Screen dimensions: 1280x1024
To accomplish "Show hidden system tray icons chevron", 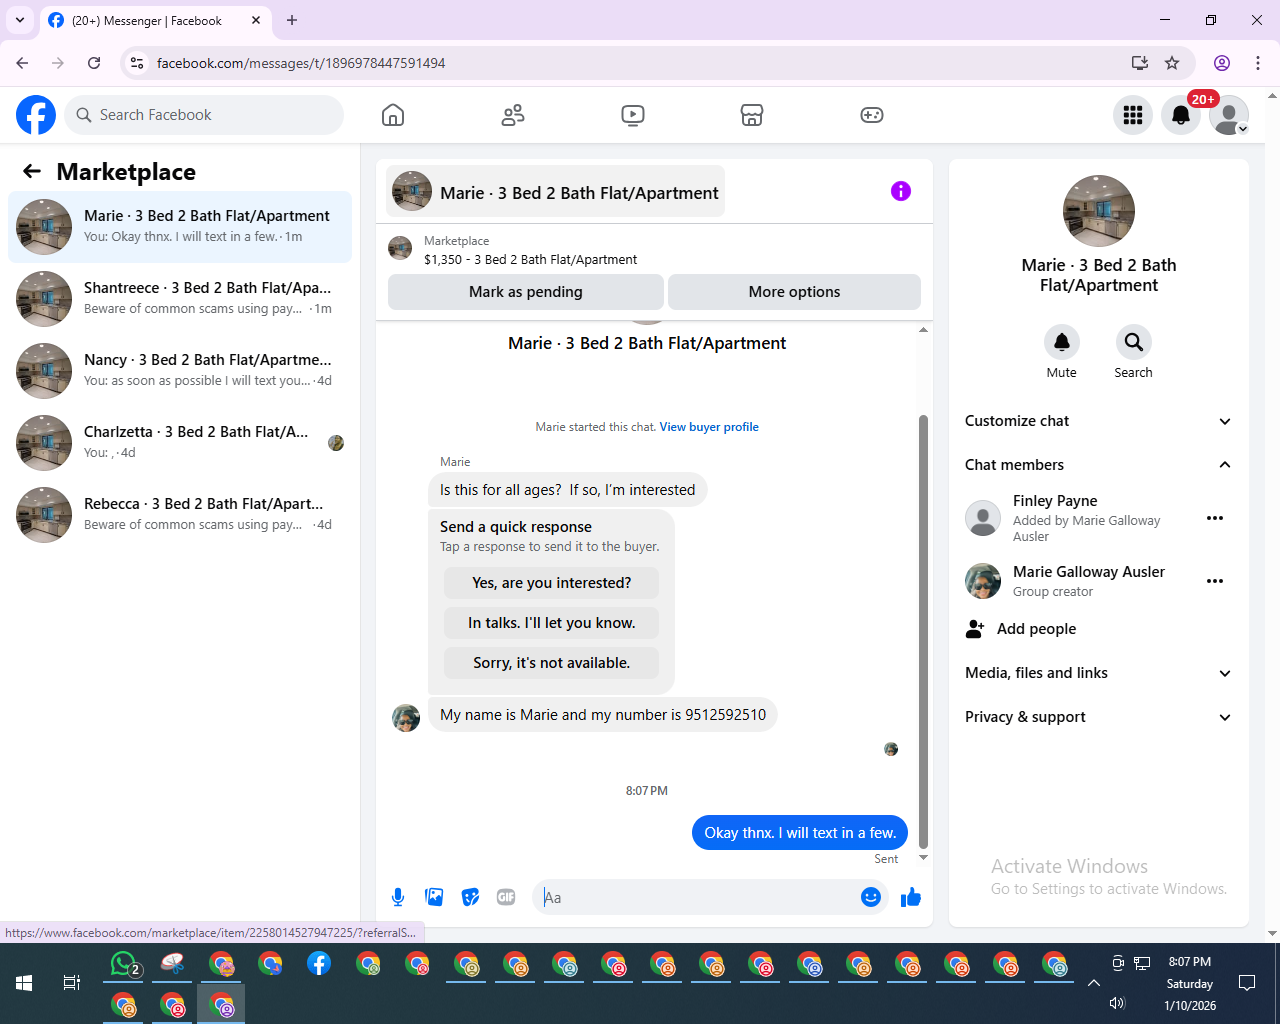I will pyautogui.click(x=1094, y=983).
